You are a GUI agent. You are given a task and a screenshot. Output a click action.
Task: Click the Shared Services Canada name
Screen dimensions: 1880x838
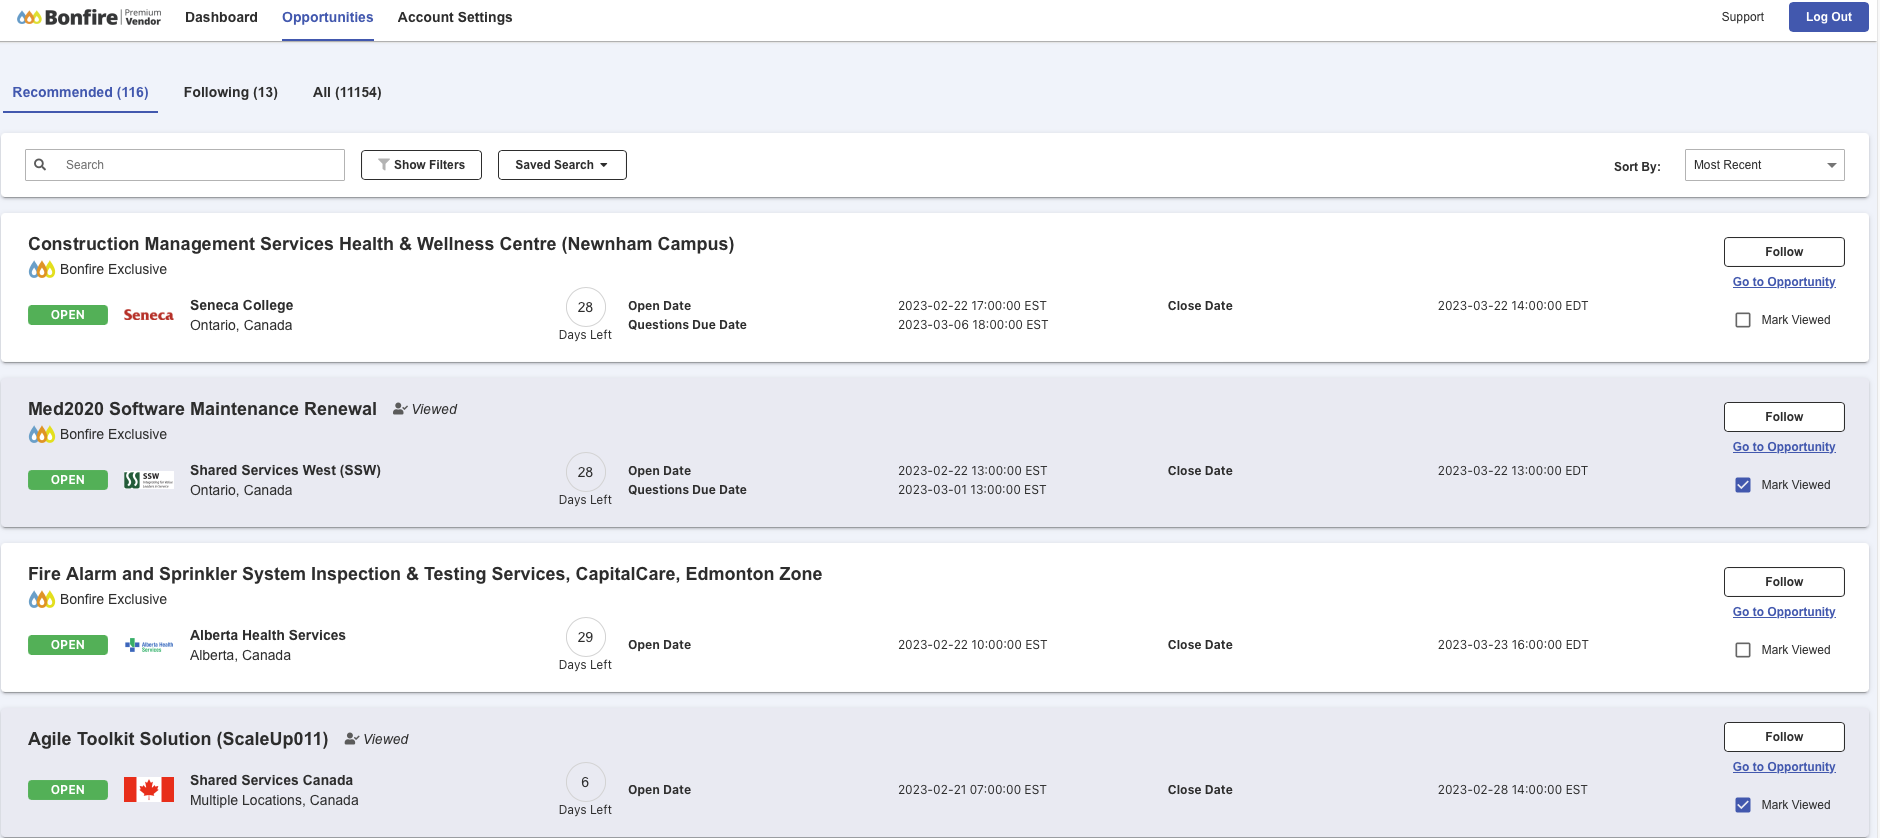tap(271, 780)
